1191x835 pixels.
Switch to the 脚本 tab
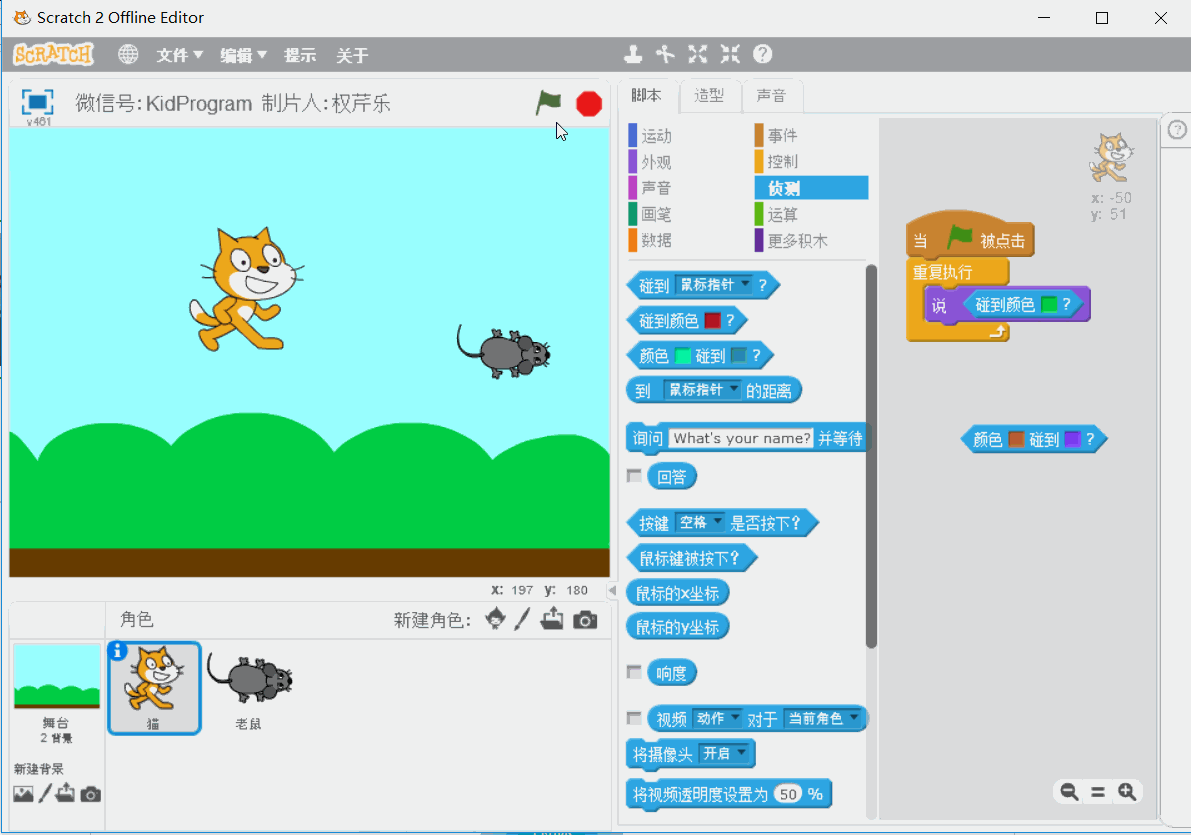point(646,96)
